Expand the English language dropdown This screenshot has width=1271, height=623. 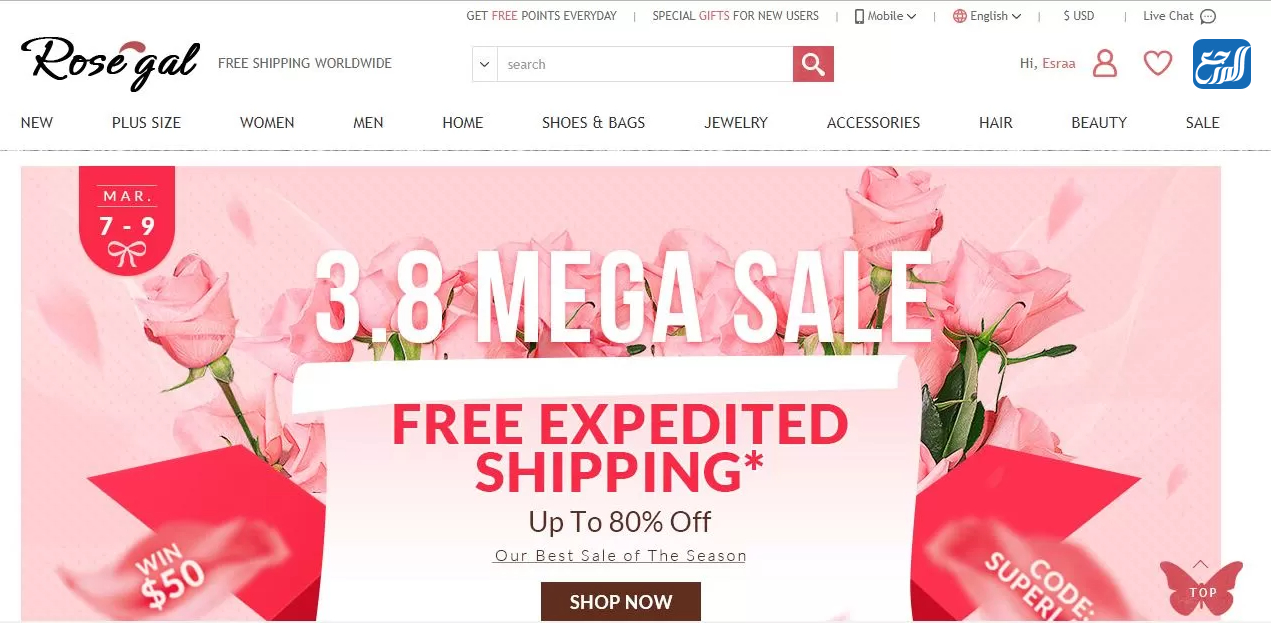tap(995, 16)
